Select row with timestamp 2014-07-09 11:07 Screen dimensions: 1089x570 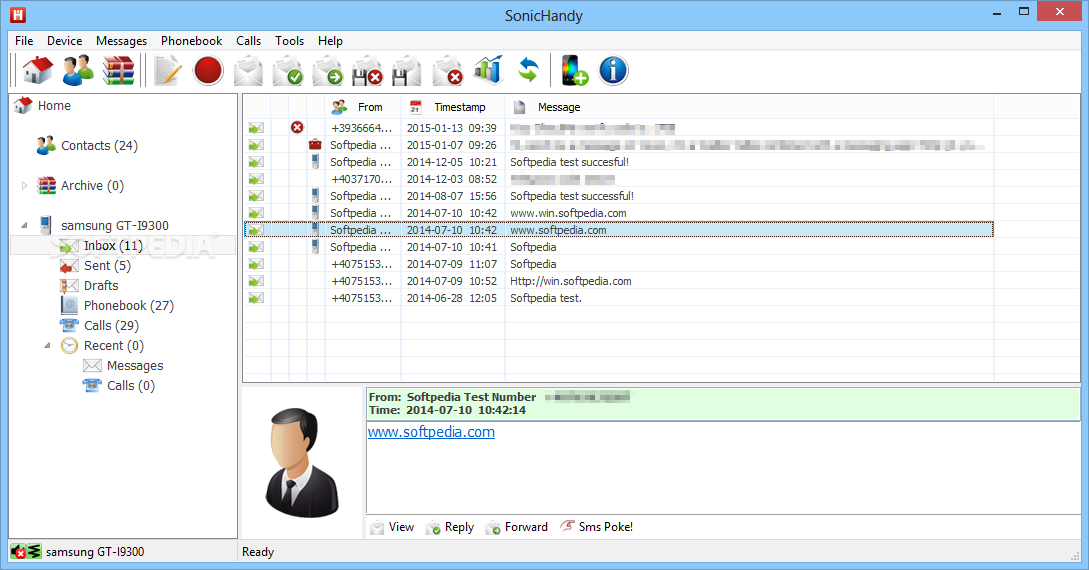(618, 264)
